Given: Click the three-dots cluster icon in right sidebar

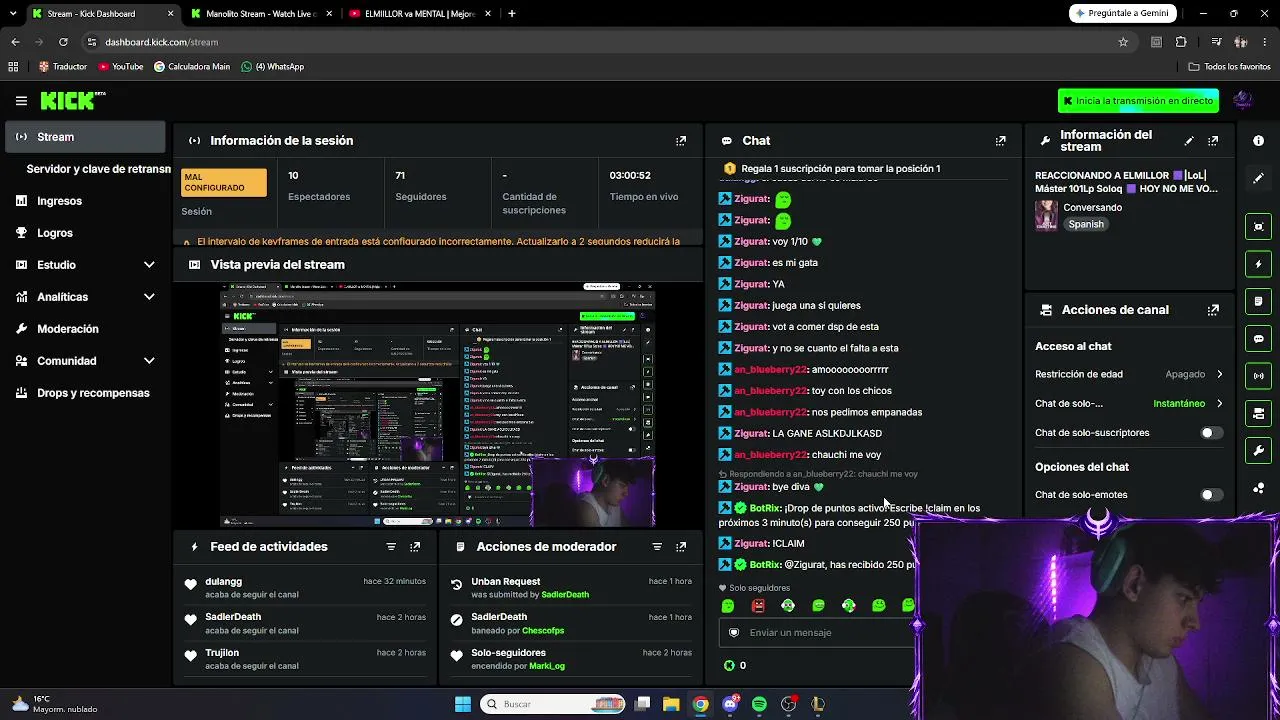Looking at the screenshot, I should point(1259,488).
